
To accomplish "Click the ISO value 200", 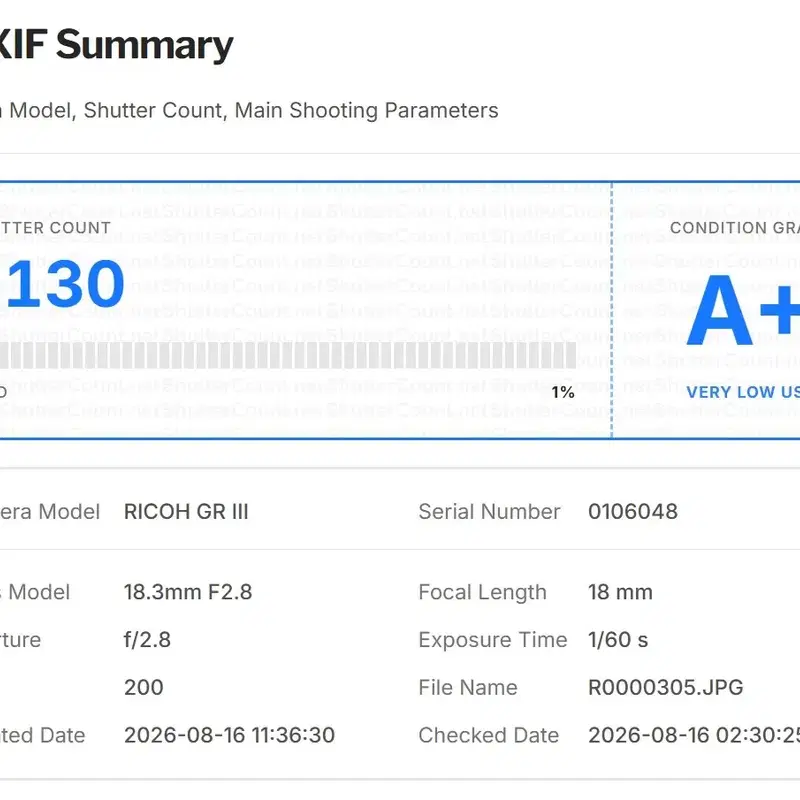I will point(143,687).
